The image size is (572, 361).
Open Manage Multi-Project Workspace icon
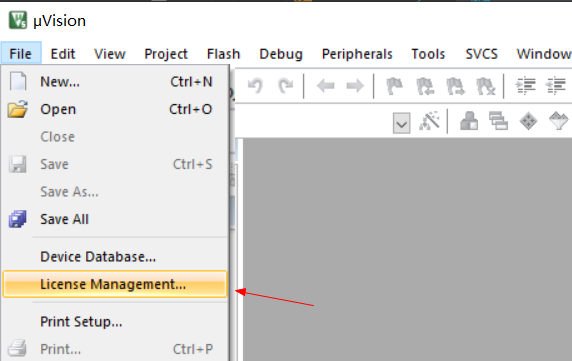coord(498,121)
